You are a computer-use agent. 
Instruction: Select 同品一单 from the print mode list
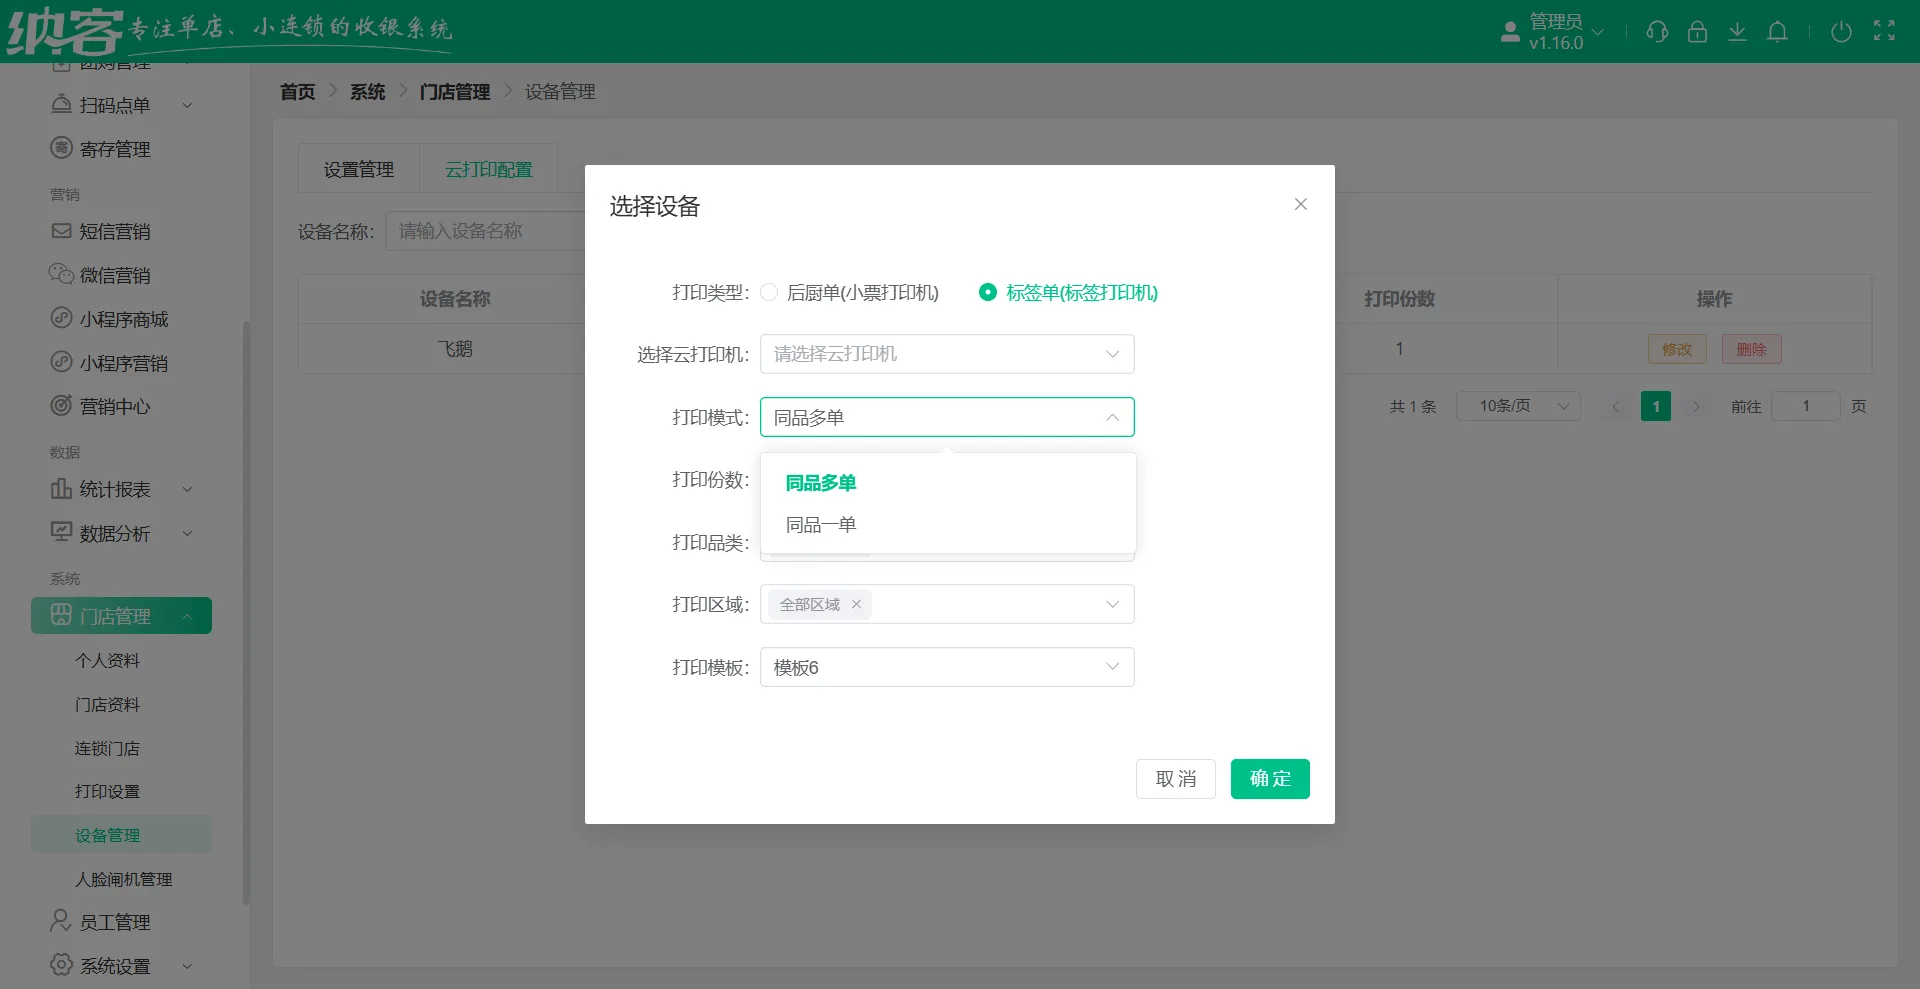click(x=820, y=524)
